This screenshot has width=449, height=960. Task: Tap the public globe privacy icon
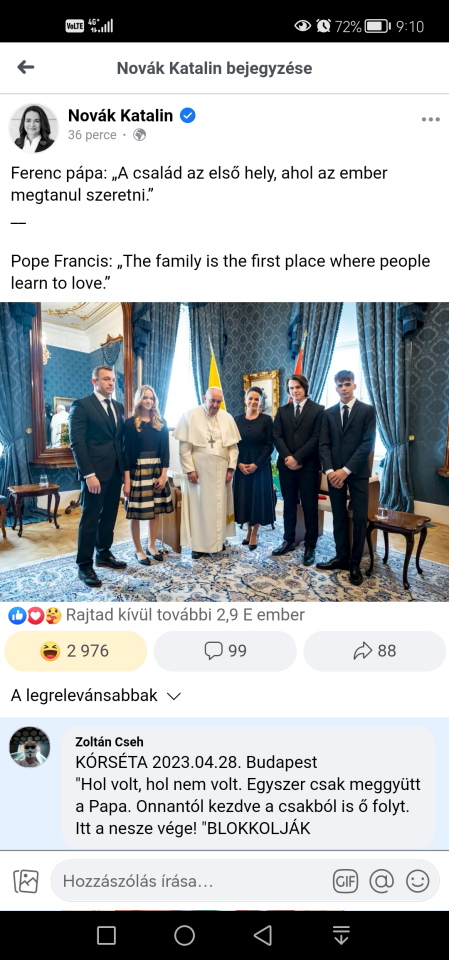point(140,135)
